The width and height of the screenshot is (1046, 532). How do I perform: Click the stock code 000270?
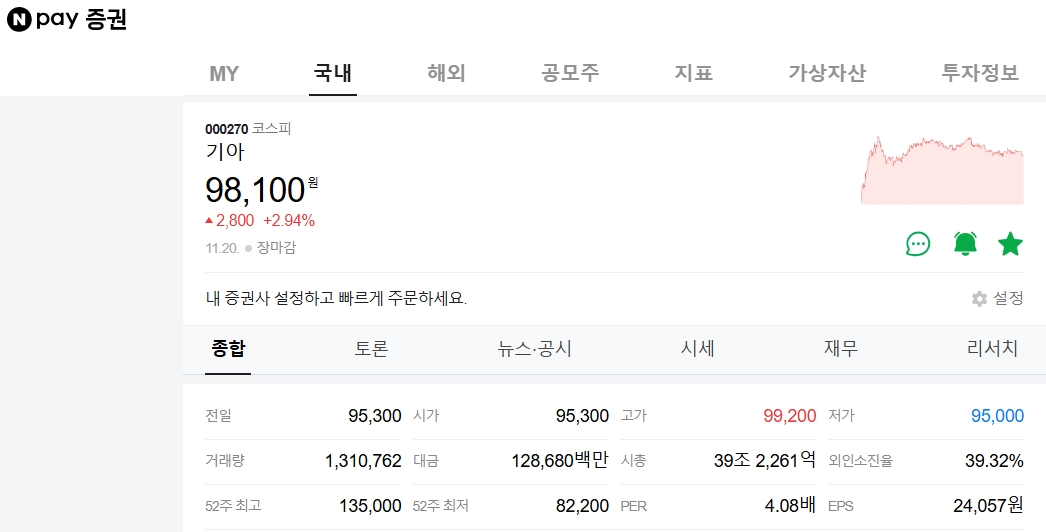pyautogui.click(x=227, y=129)
